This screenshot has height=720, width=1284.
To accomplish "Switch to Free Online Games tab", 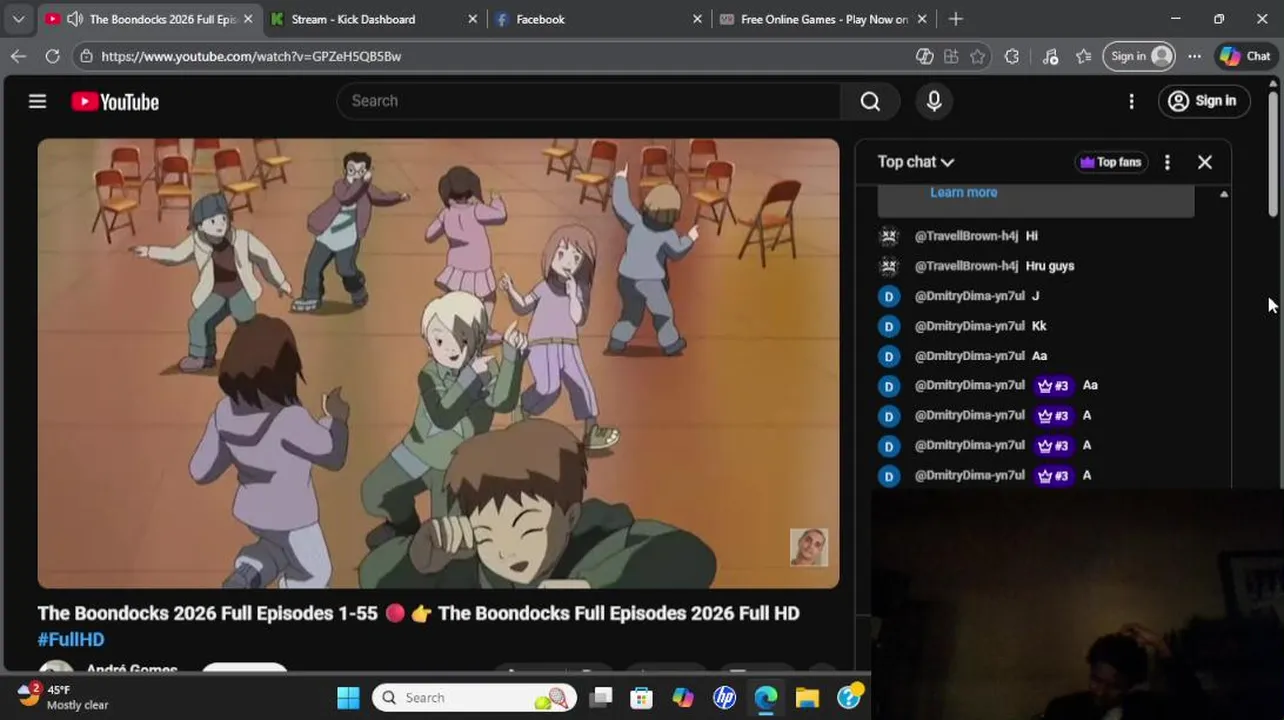I will pos(824,19).
